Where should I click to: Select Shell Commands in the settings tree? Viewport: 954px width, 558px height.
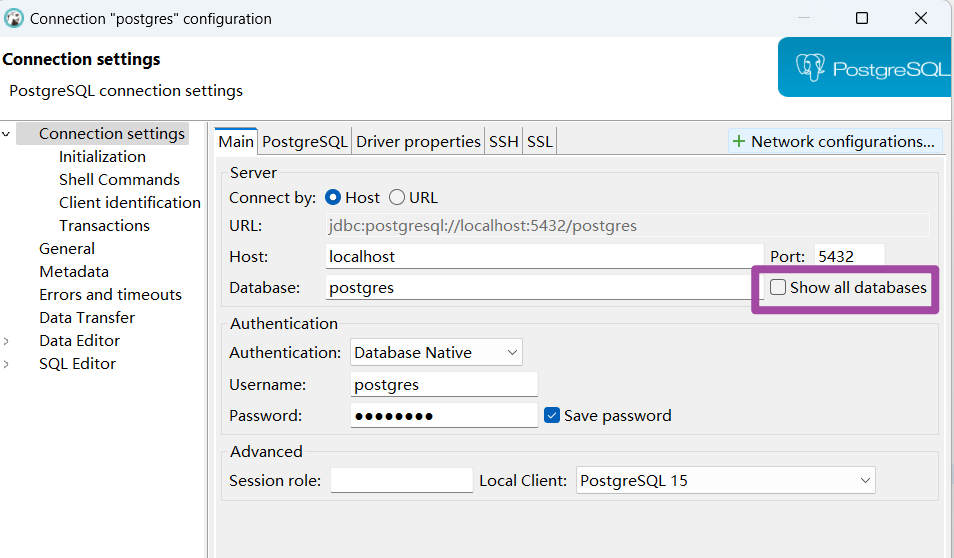coord(119,180)
